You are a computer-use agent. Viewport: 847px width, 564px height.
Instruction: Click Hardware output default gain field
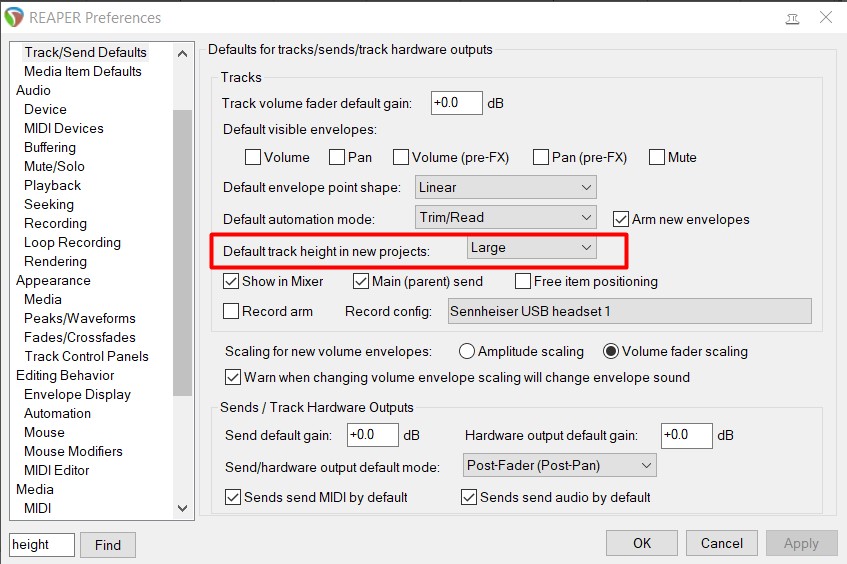[687, 435]
